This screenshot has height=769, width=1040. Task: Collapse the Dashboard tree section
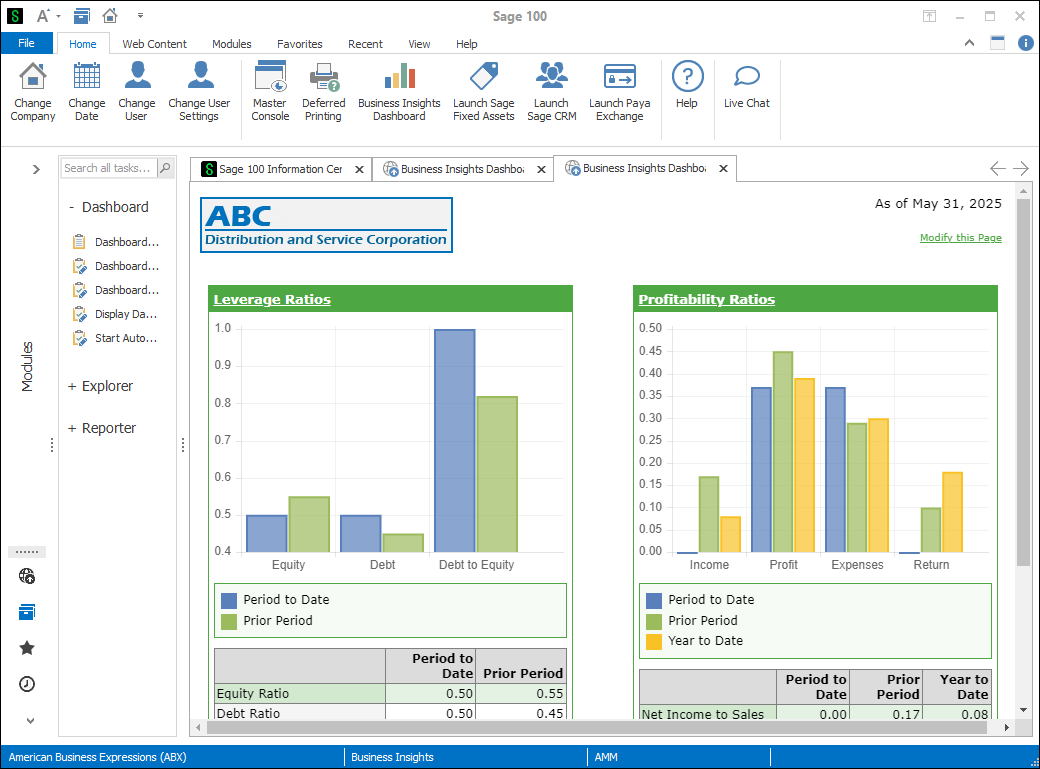point(72,207)
